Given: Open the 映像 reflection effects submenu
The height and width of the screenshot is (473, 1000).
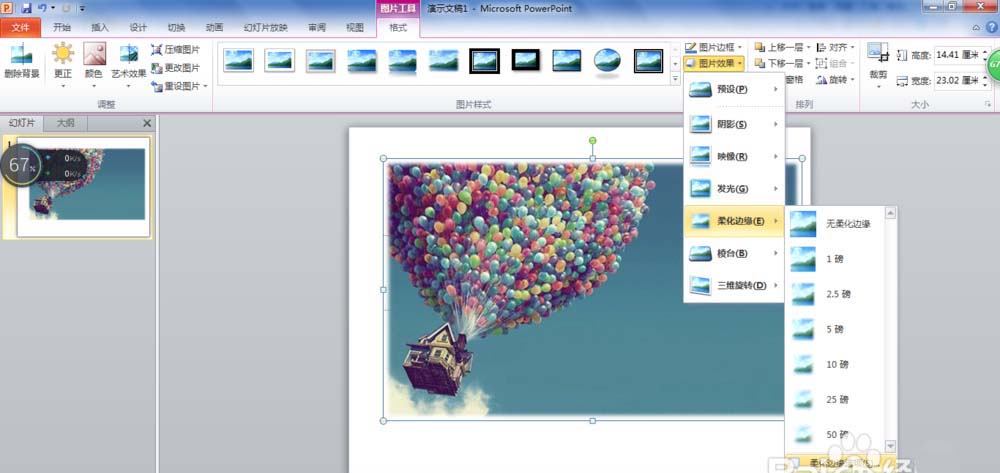Looking at the screenshot, I should [x=733, y=156].
